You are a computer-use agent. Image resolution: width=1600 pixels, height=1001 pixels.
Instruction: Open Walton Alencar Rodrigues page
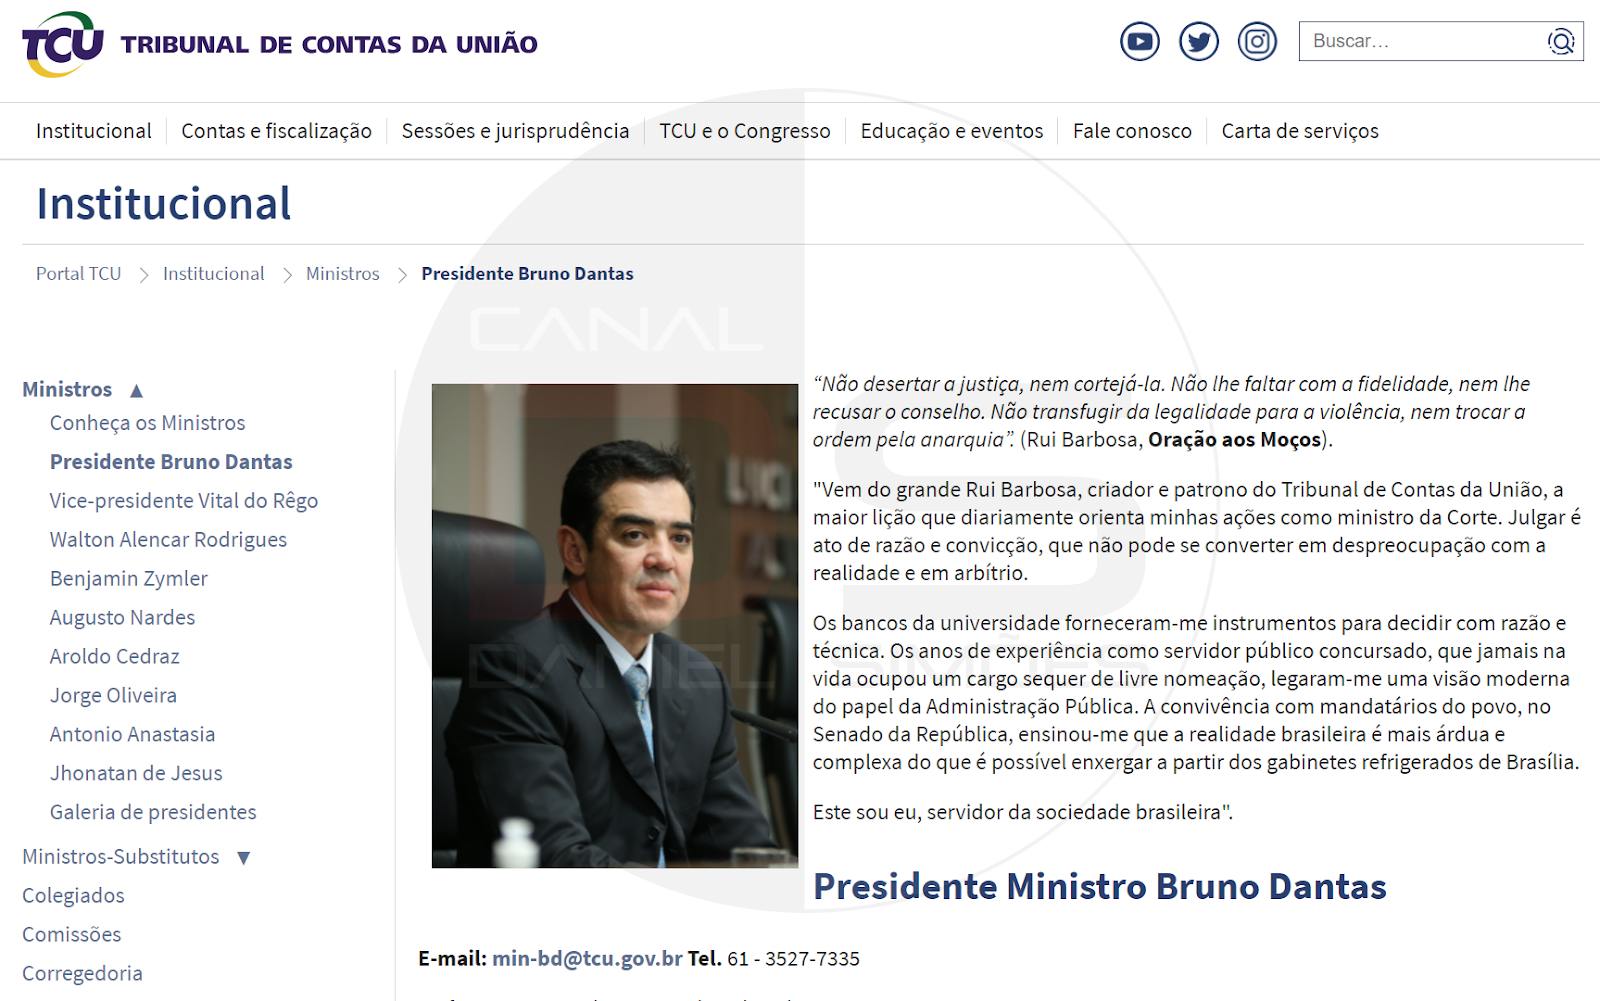(x=168, y=540)
